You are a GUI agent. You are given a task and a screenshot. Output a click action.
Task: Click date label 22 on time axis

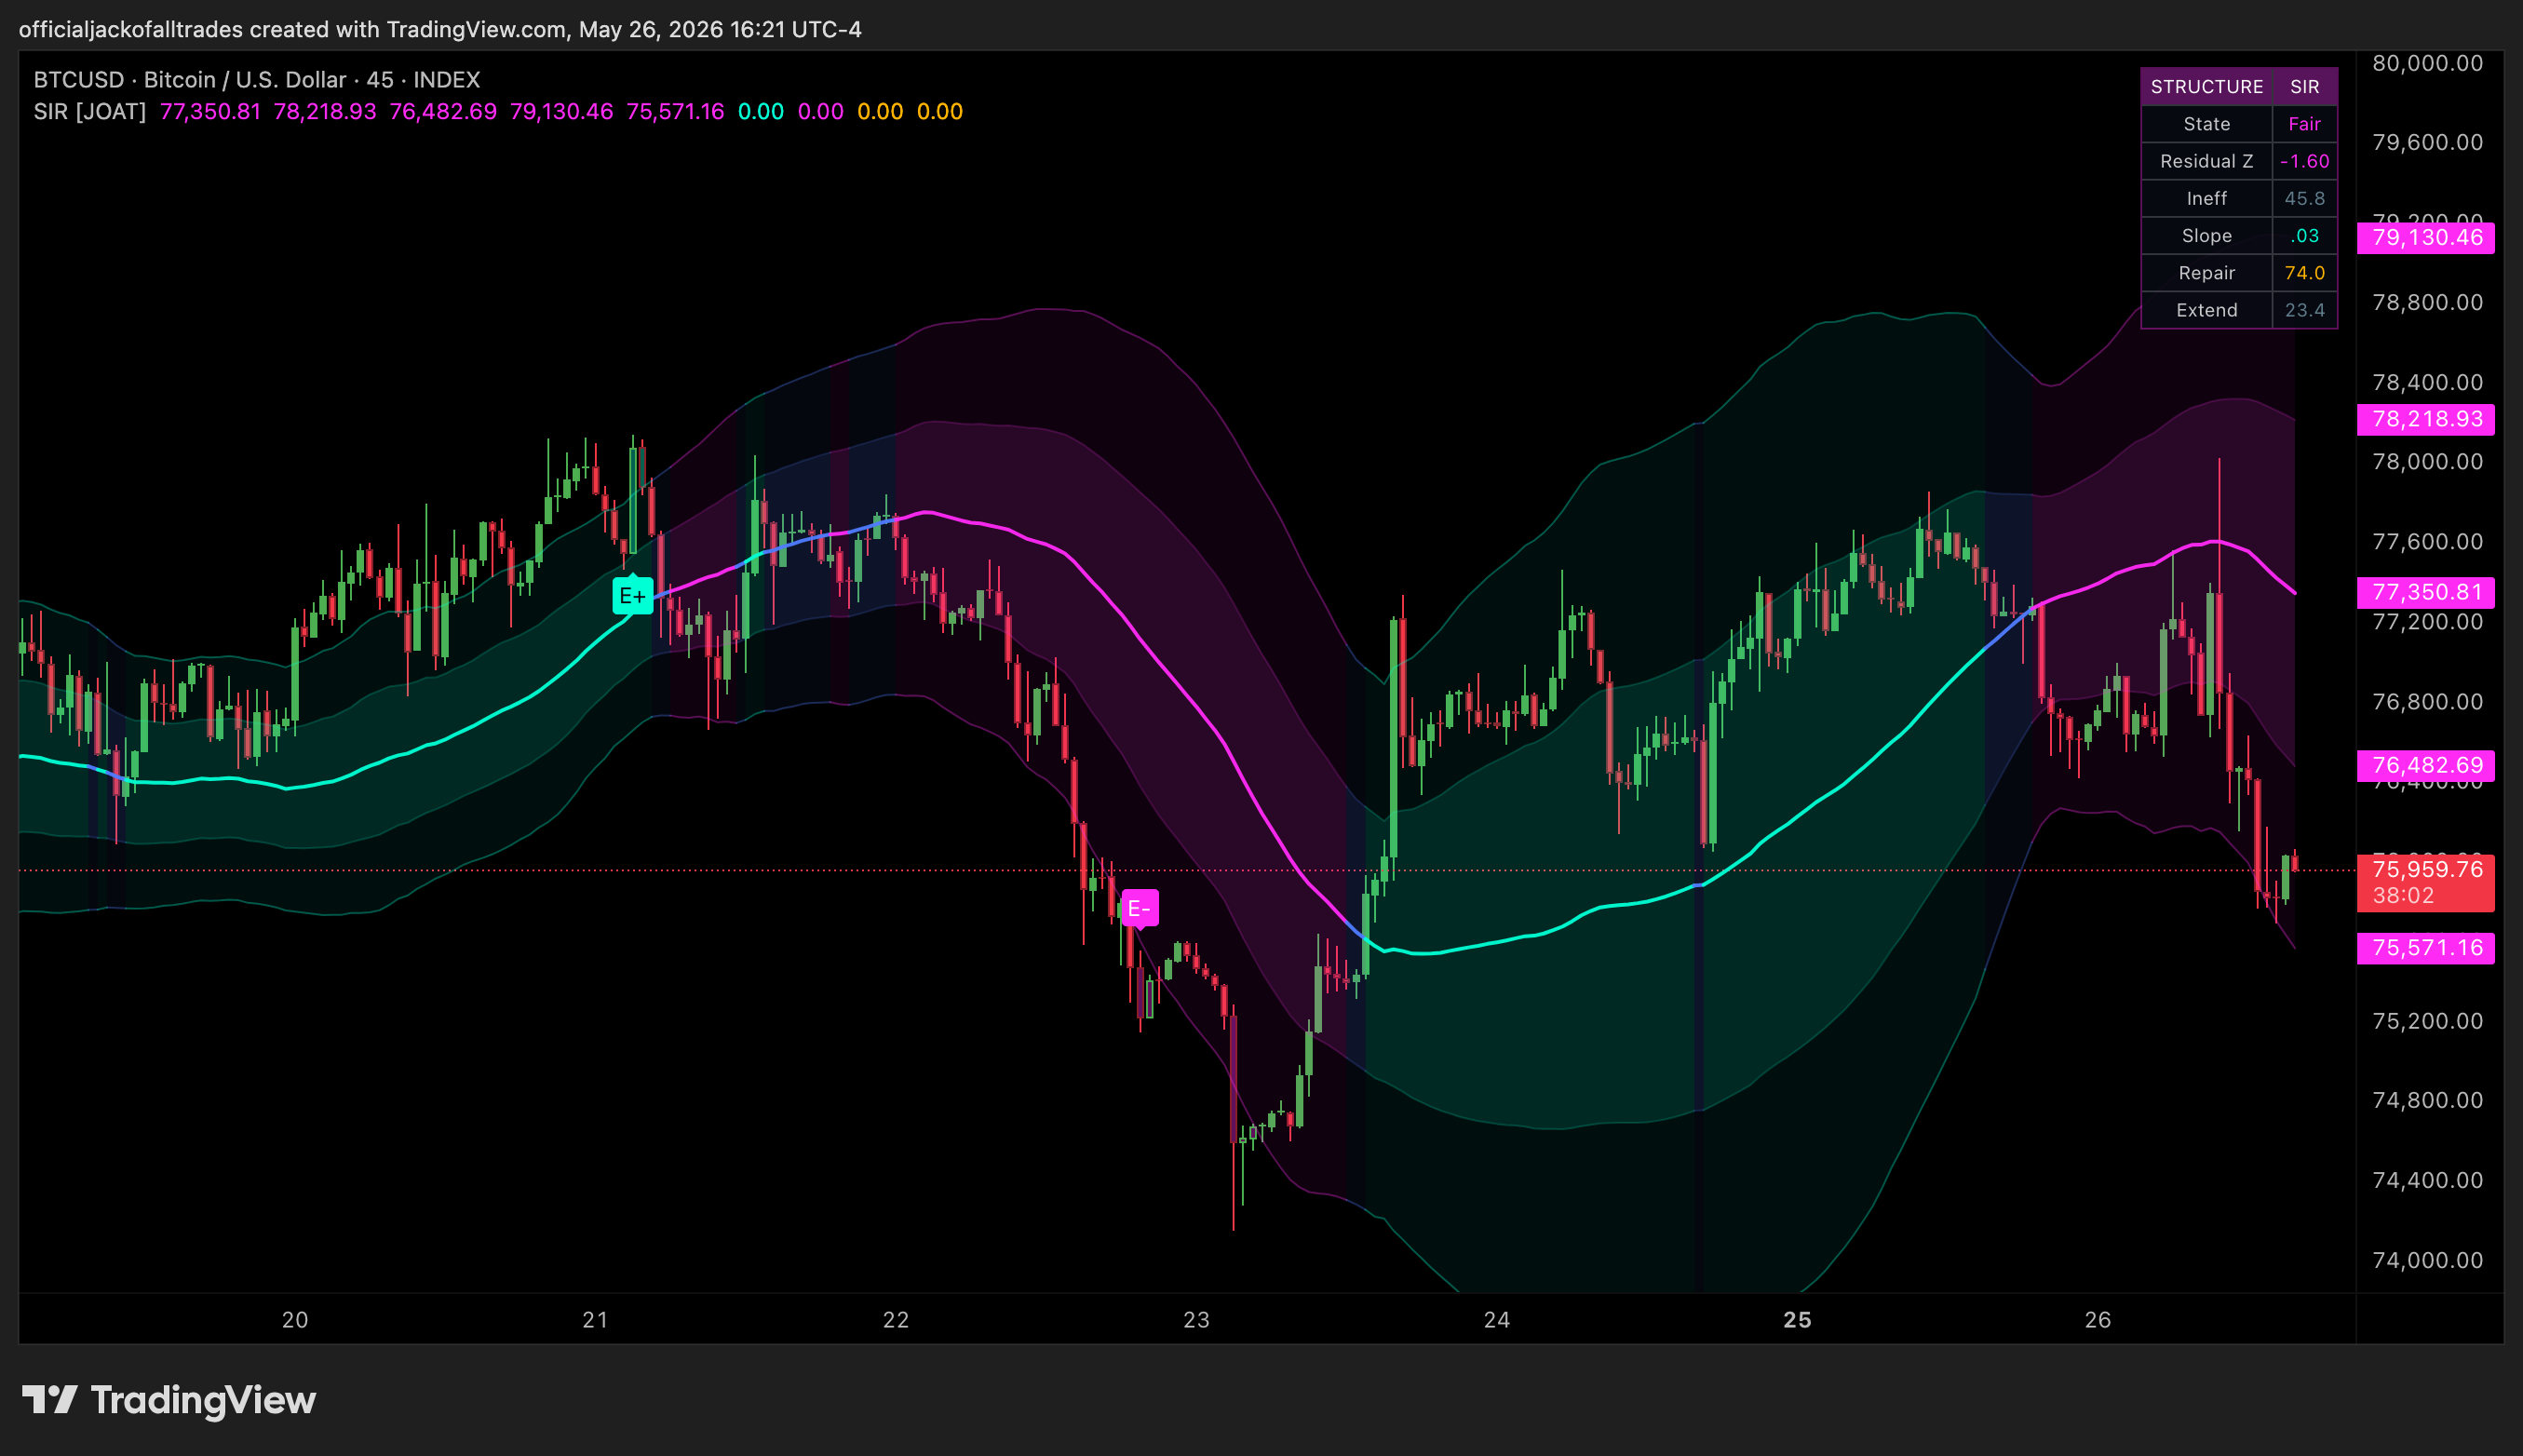pos(896,1320)
